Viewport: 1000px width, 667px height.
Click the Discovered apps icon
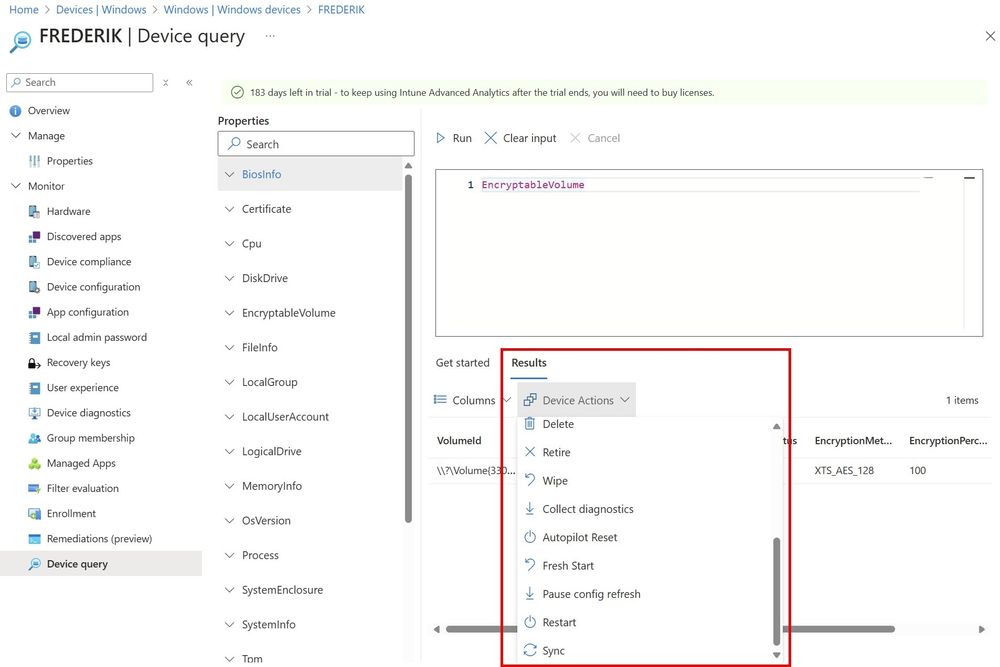[x=34, y=237]
